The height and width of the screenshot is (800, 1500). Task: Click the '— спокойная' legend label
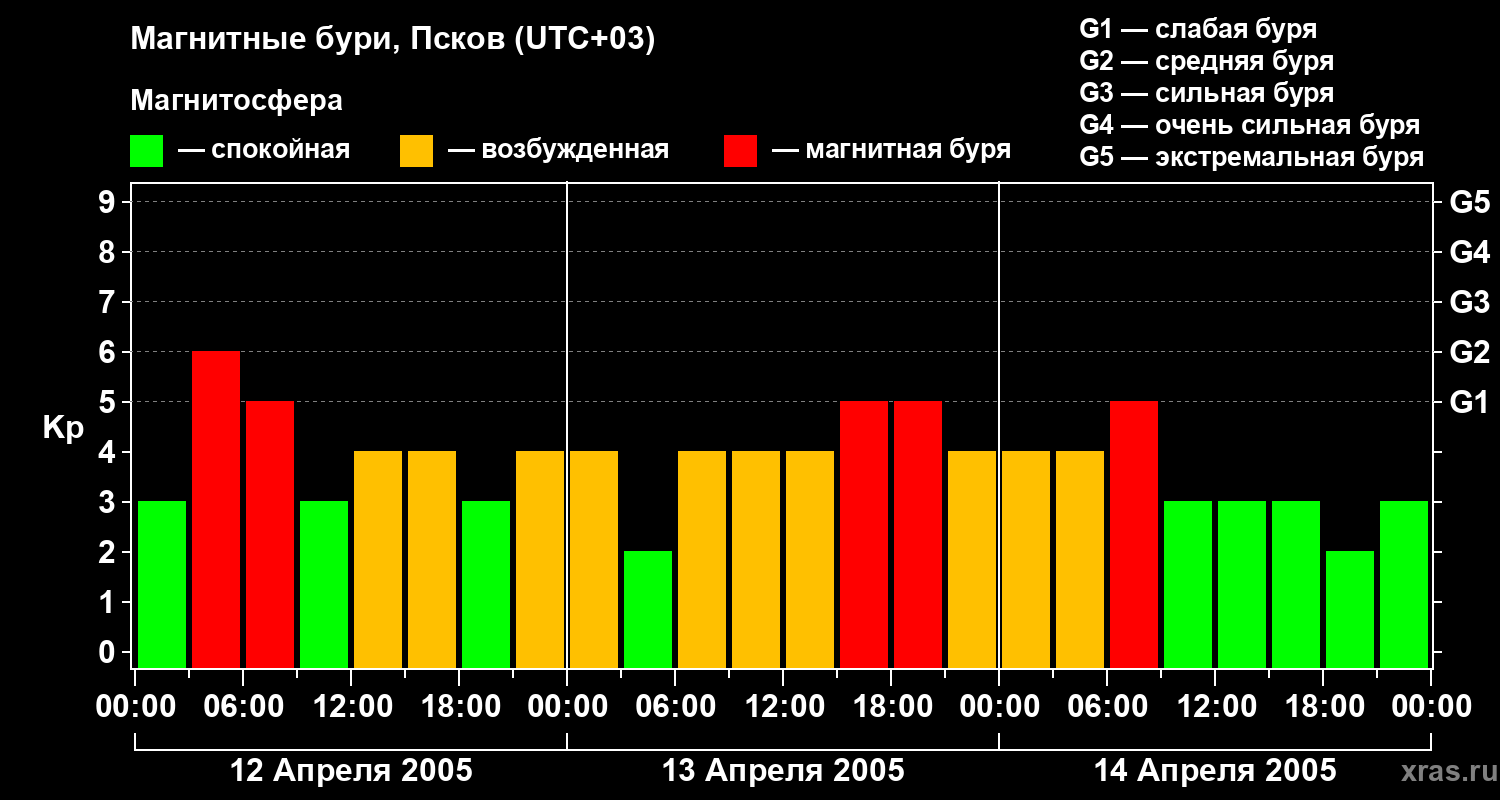[x=264, y=151]
